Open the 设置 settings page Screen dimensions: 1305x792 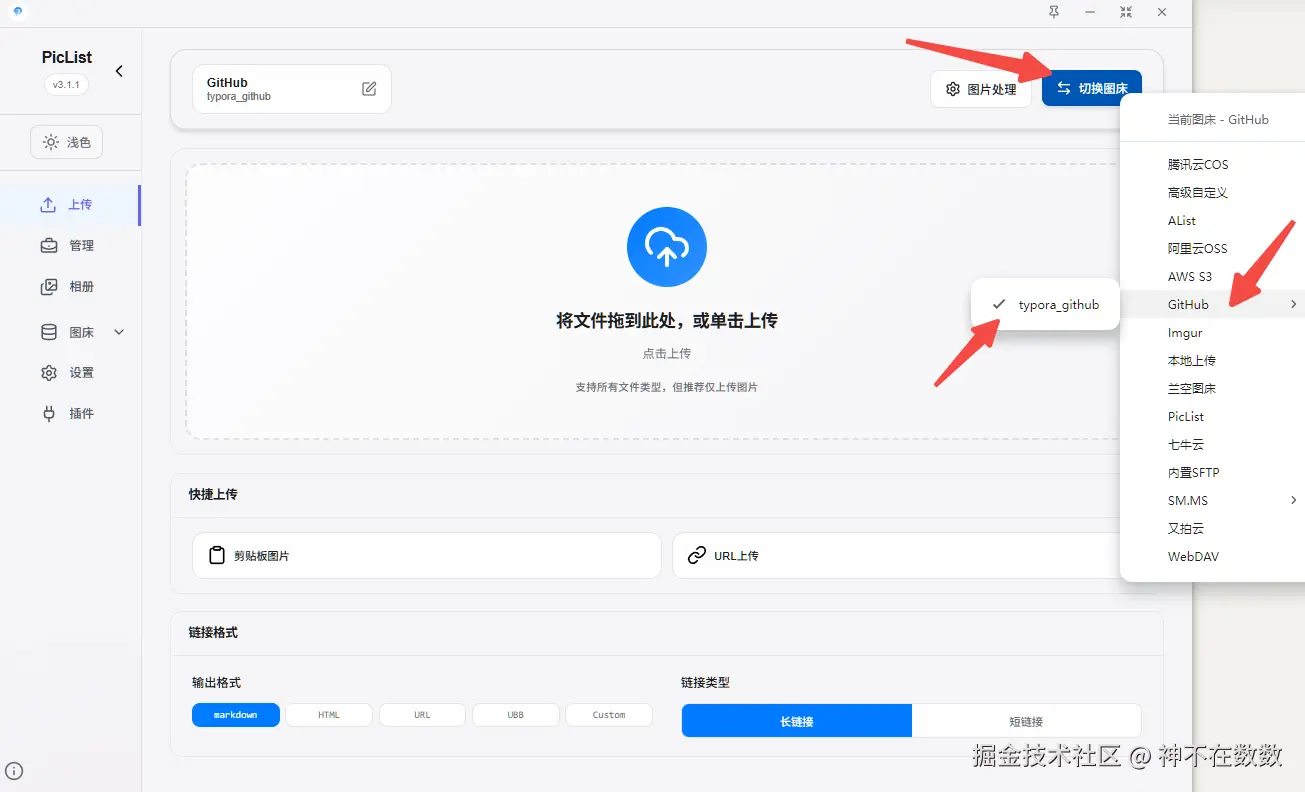[x=70, y=373]
